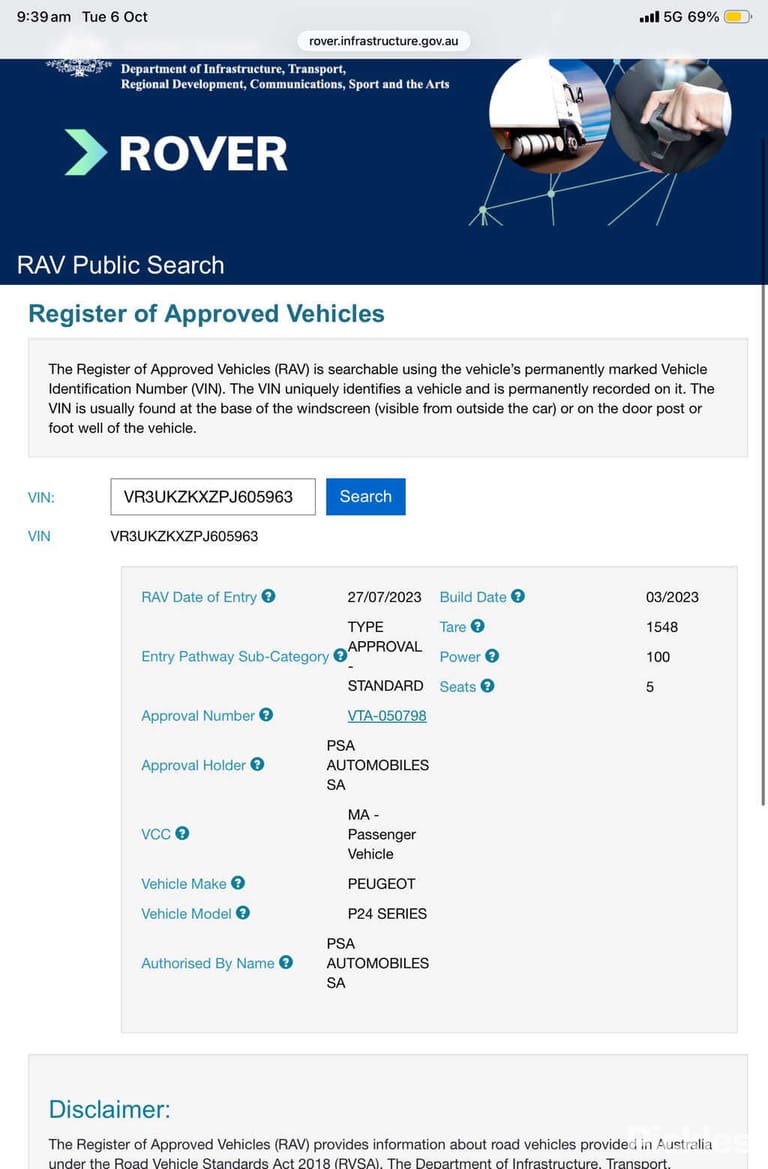Tap the 9:39 am clock in status bar
This screenshot has height=1169, width=768.
point(44,16)
